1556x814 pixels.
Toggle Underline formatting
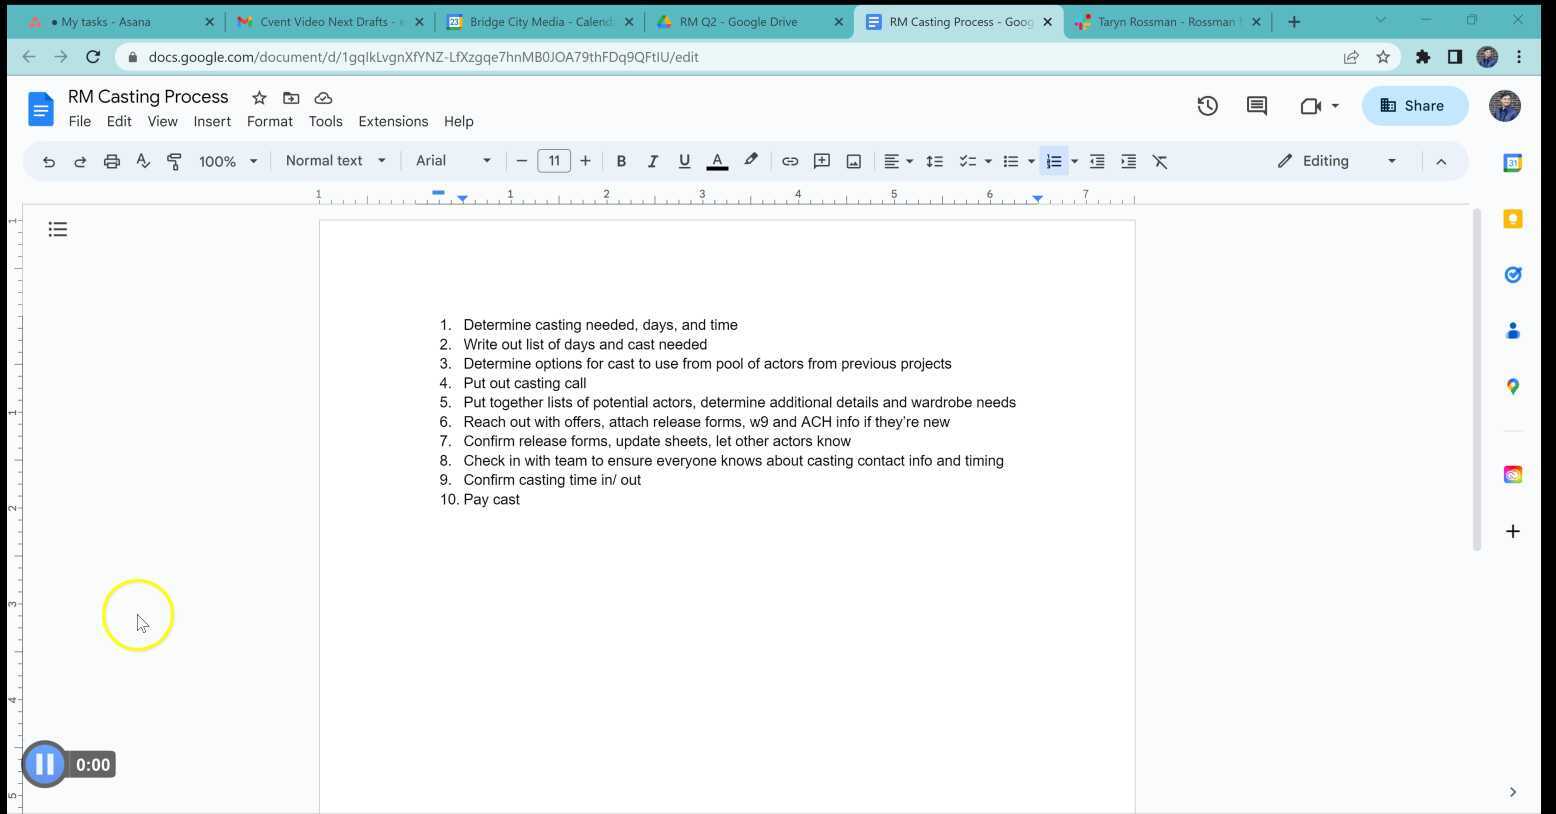click(x=684, y=161)
